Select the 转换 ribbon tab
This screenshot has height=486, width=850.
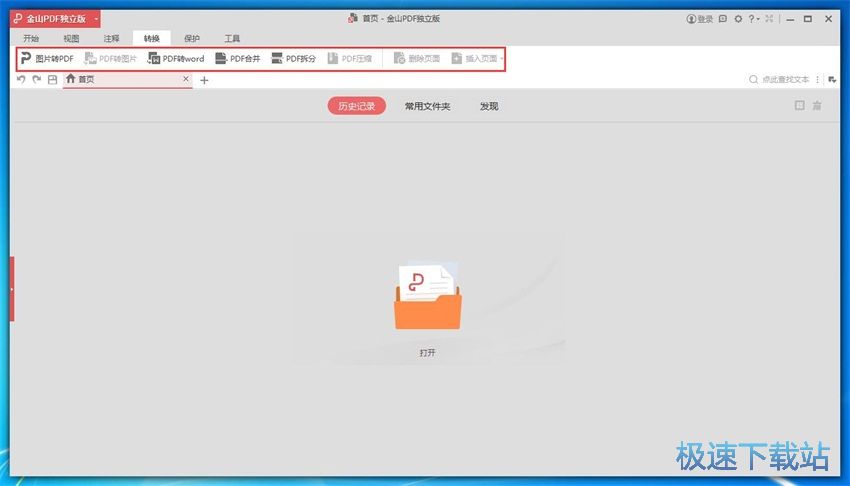tap(152, 38)
